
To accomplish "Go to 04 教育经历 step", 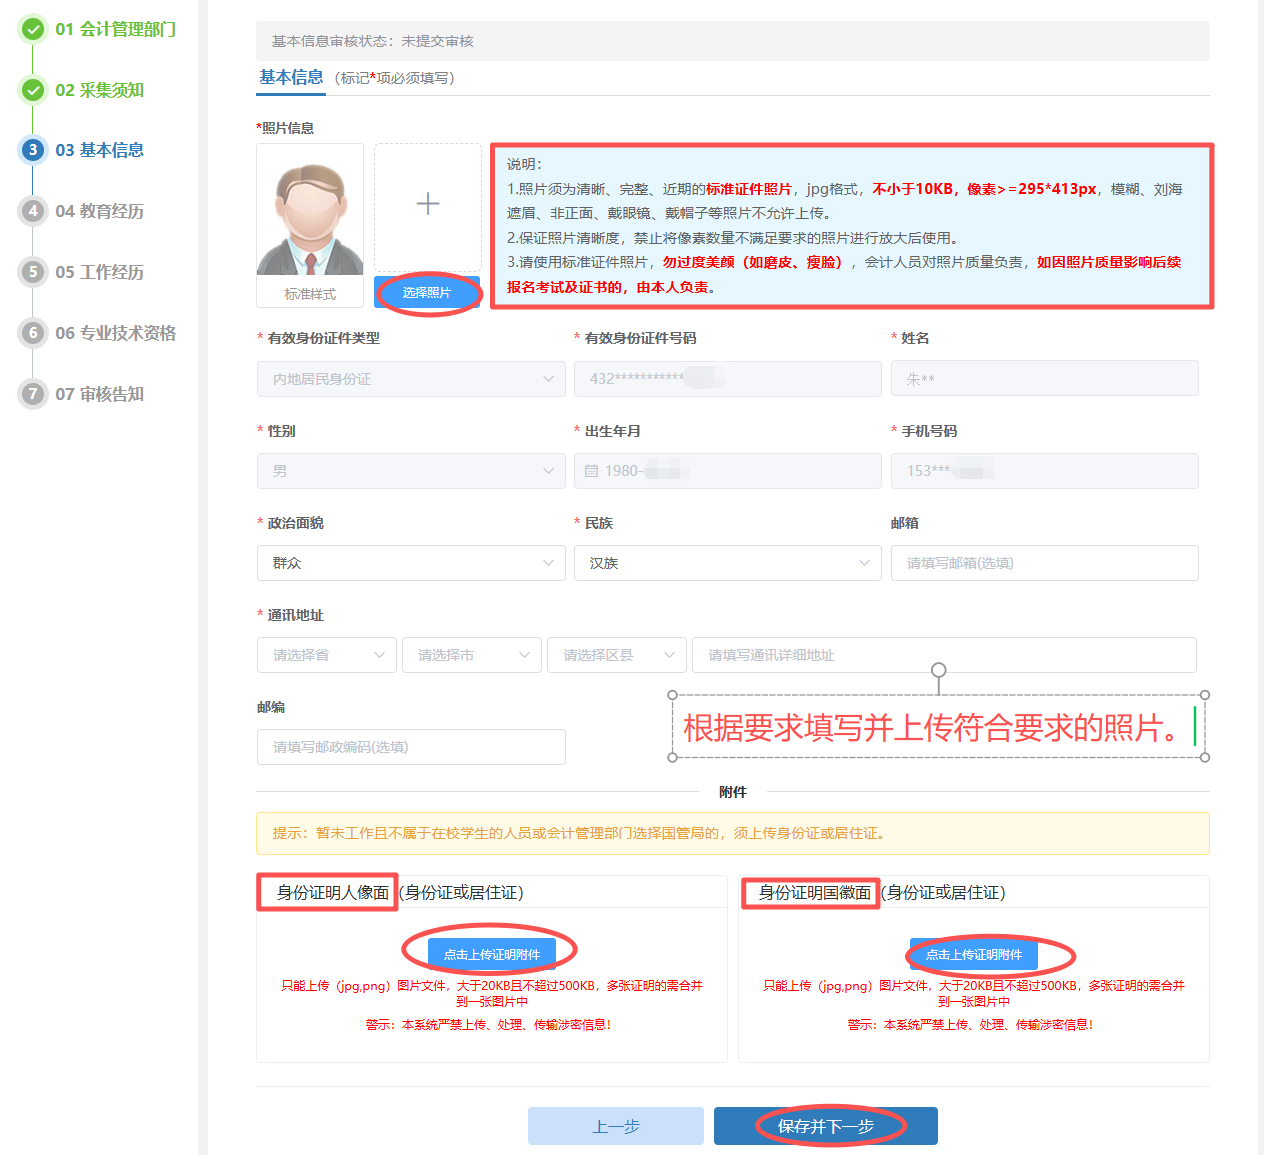I will [99, 211].
